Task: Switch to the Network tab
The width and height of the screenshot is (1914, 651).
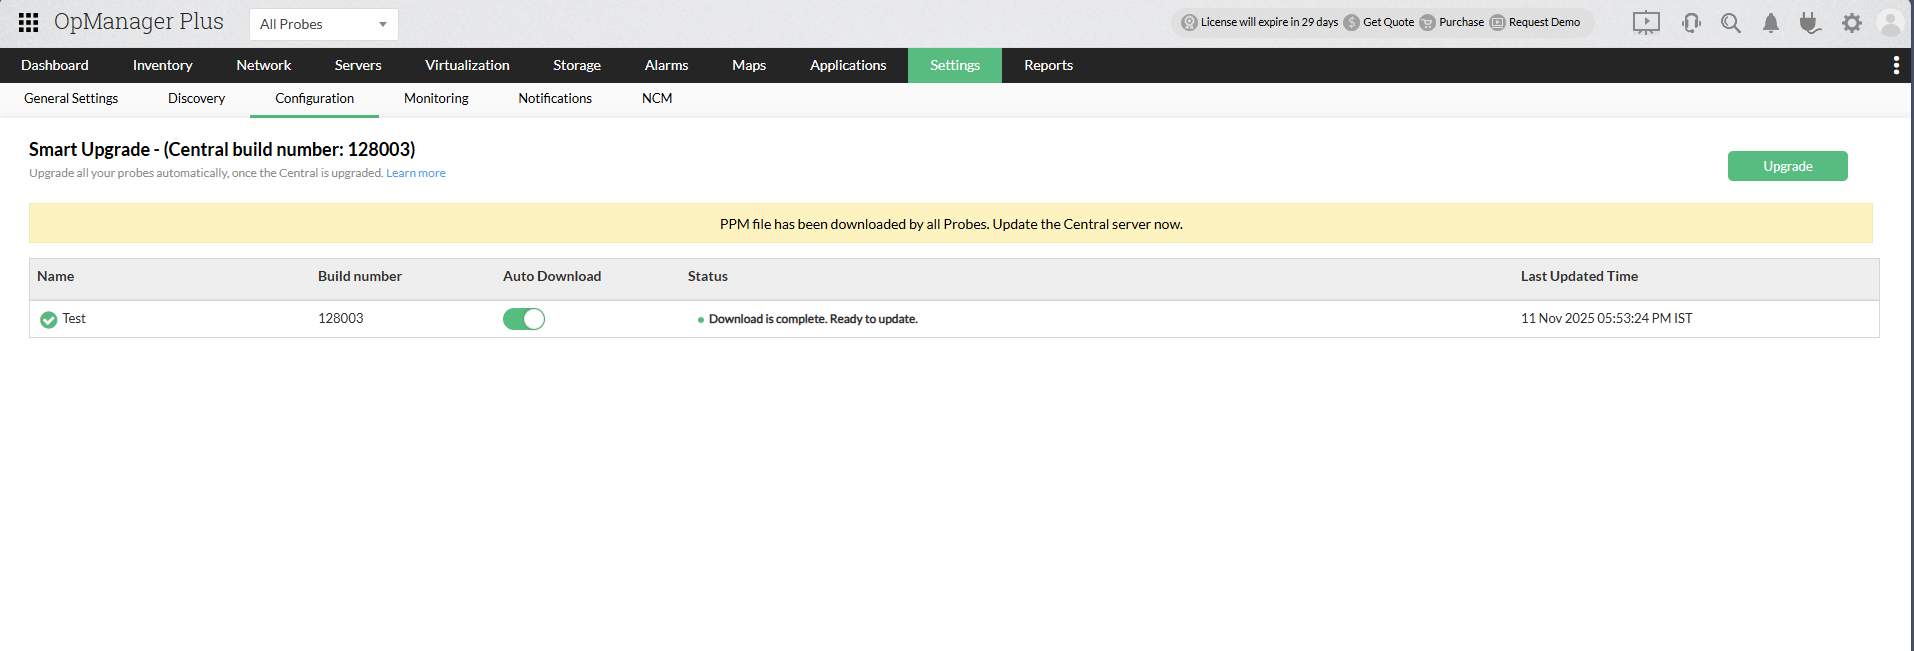Action: [264, 65]
